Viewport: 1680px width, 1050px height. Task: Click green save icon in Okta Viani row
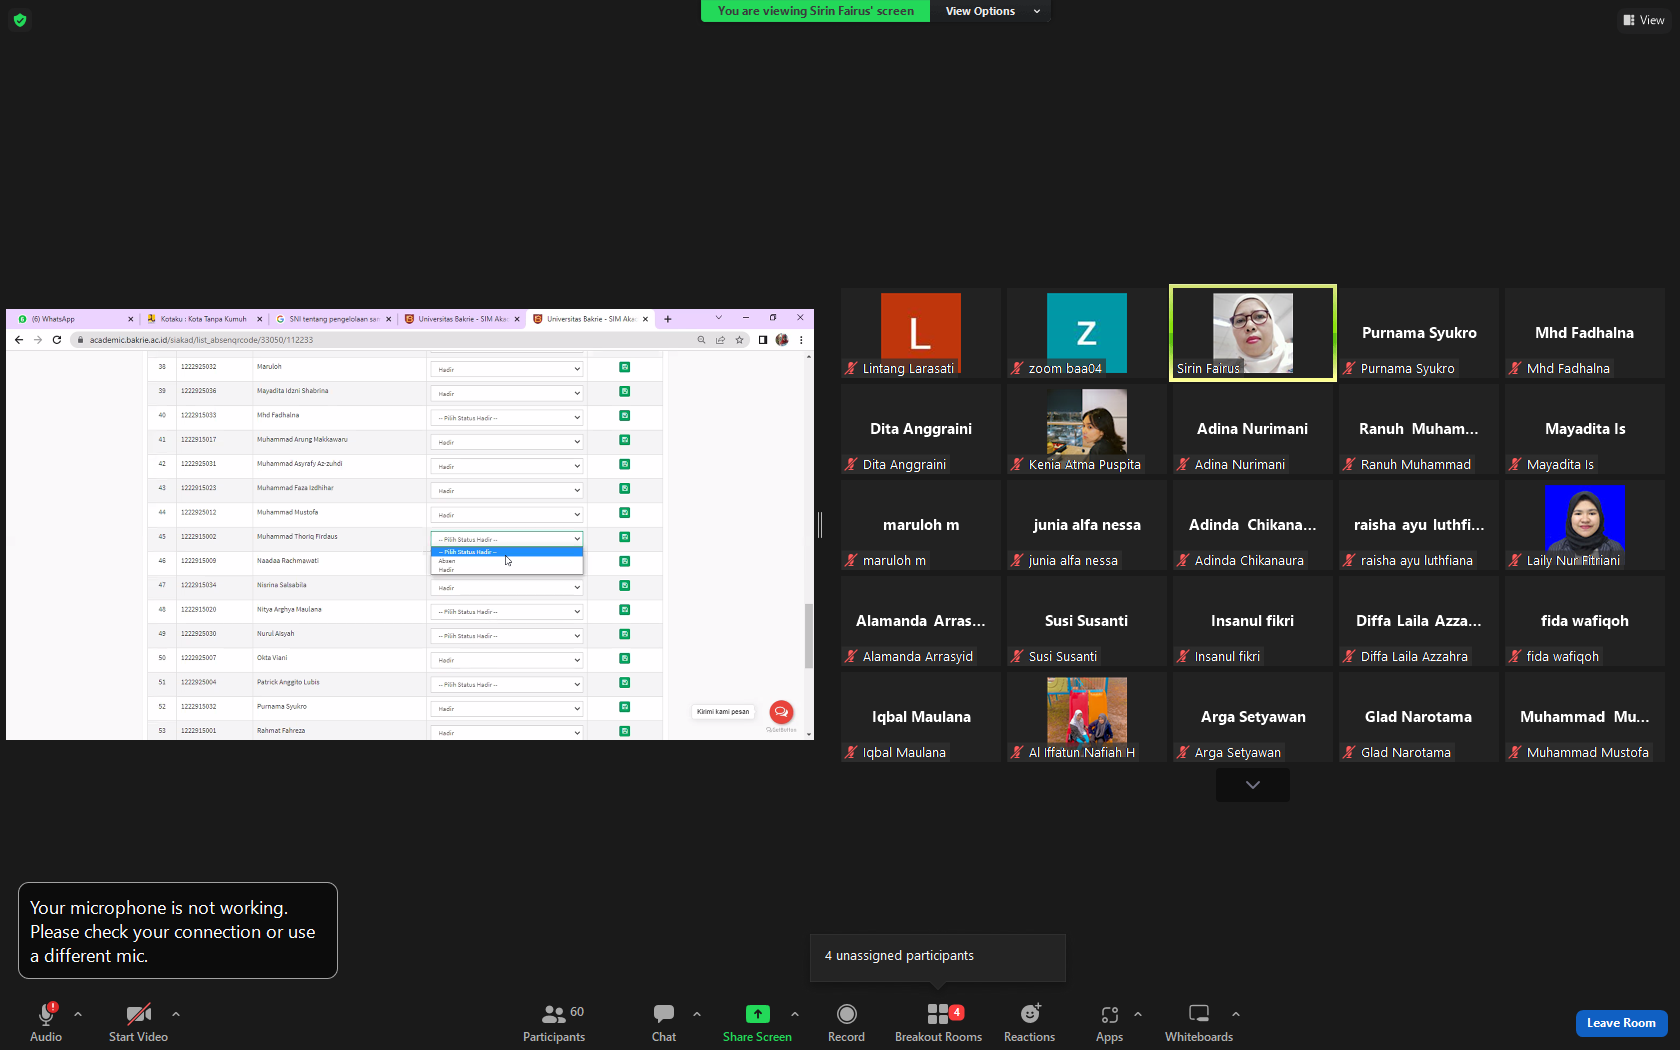click(x=624, y=658)
